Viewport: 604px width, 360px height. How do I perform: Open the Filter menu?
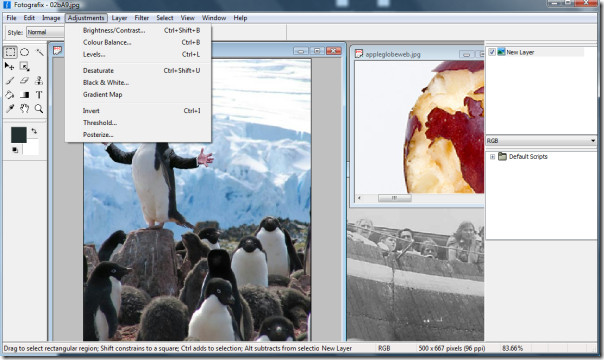pyautogui.click(x=142, y=18)
